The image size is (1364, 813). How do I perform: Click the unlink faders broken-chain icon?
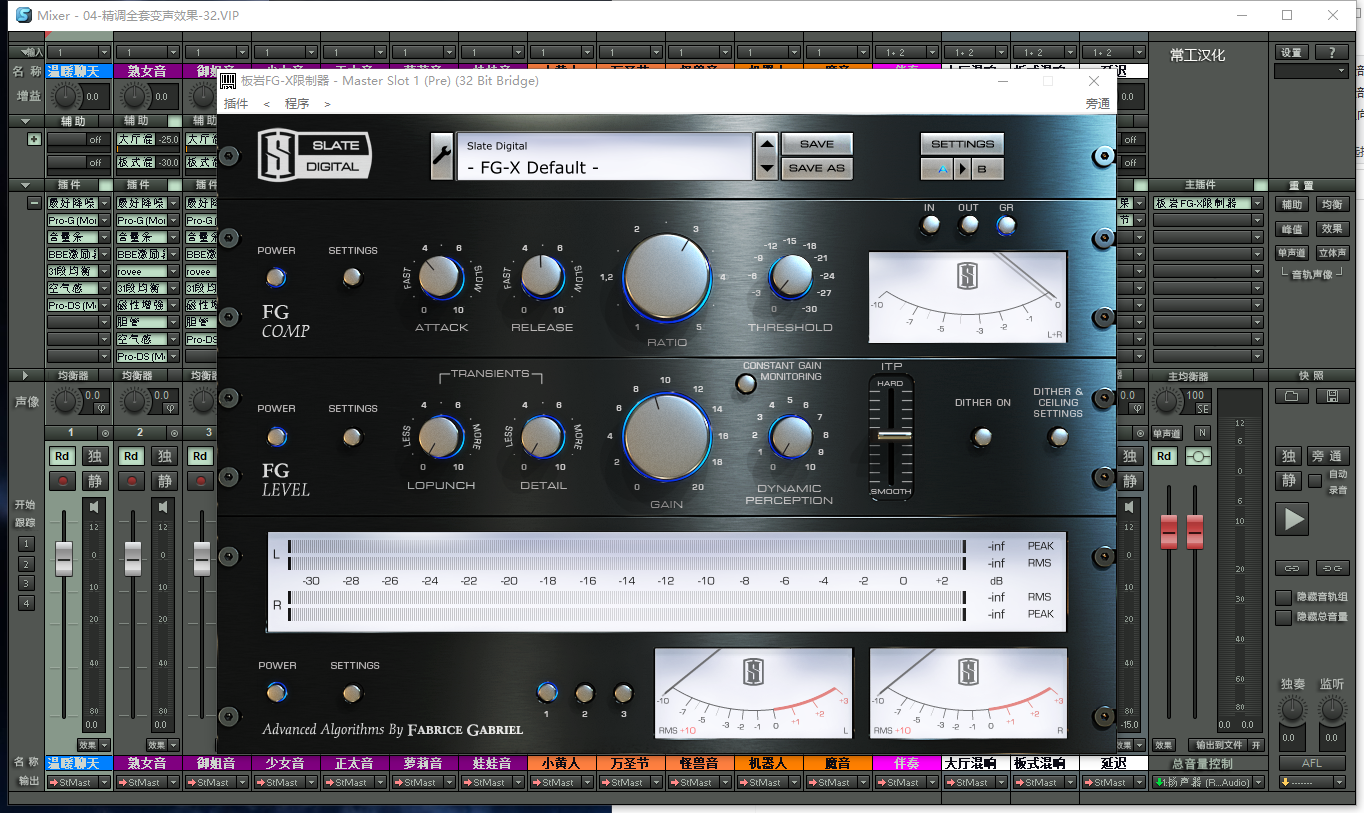[x=1331, y=568]
